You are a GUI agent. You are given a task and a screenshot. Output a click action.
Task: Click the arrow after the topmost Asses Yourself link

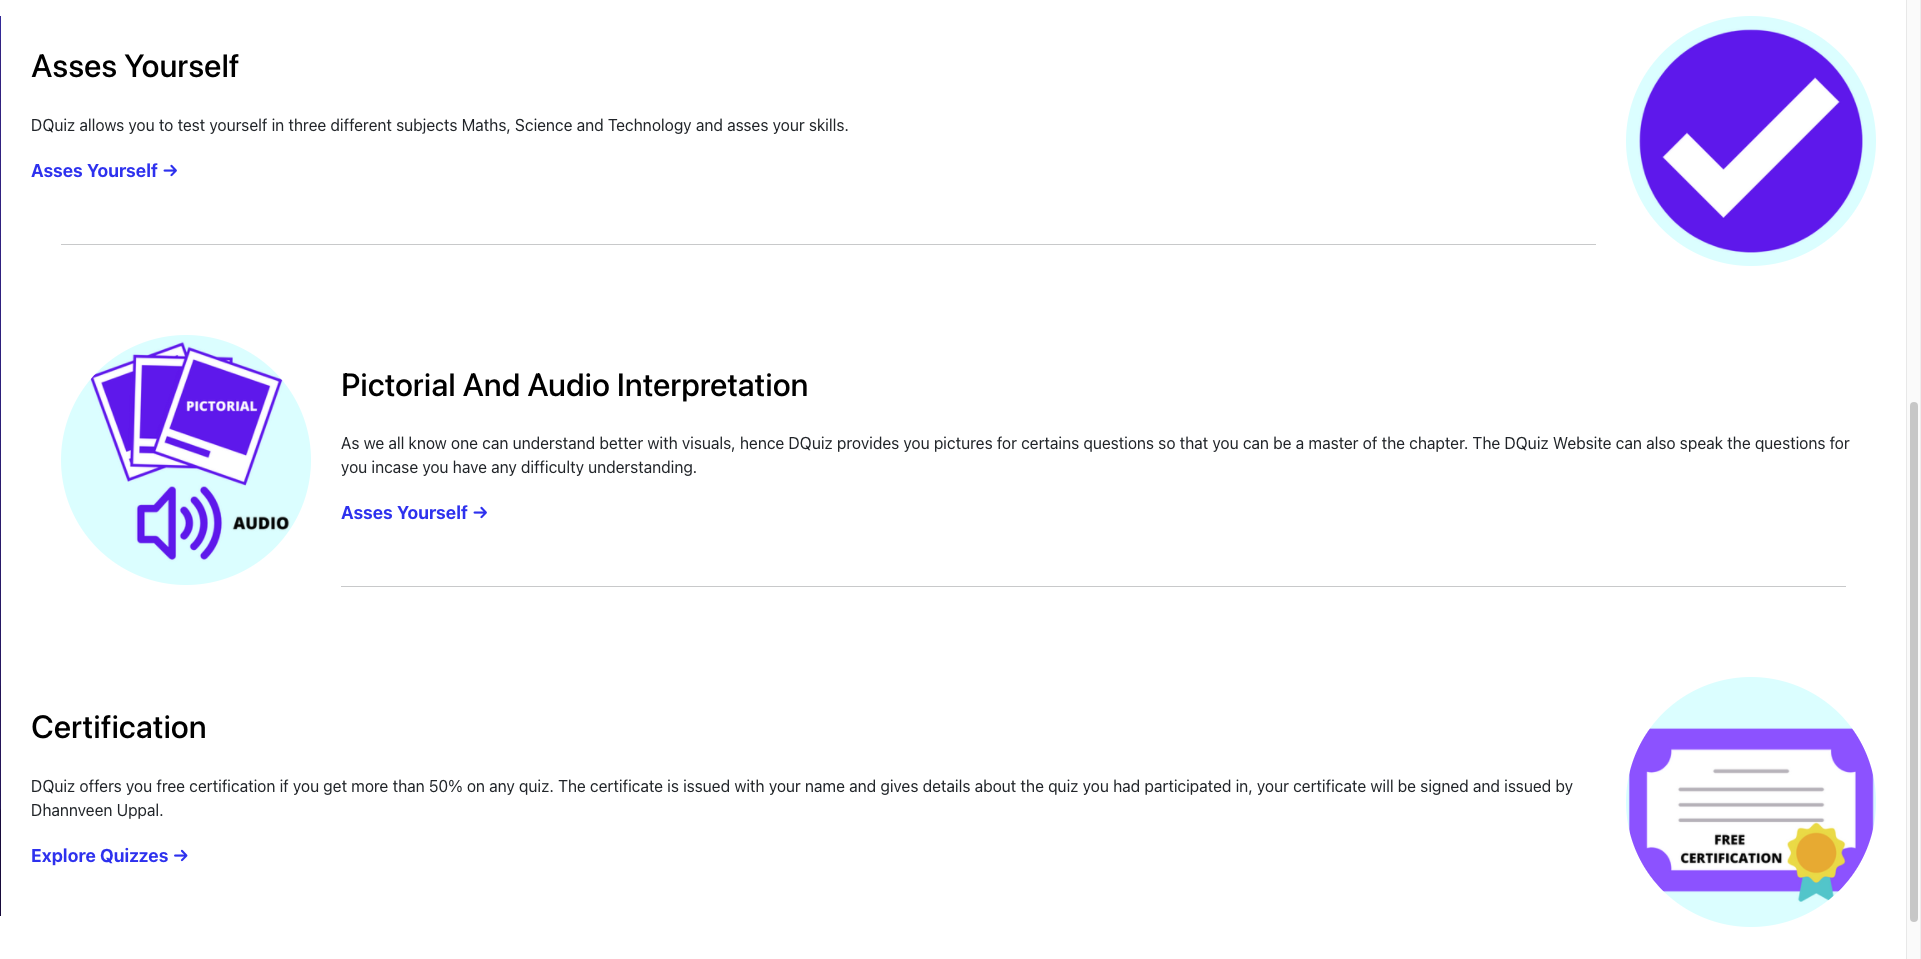pyautogui.click(x=171, y=171)
